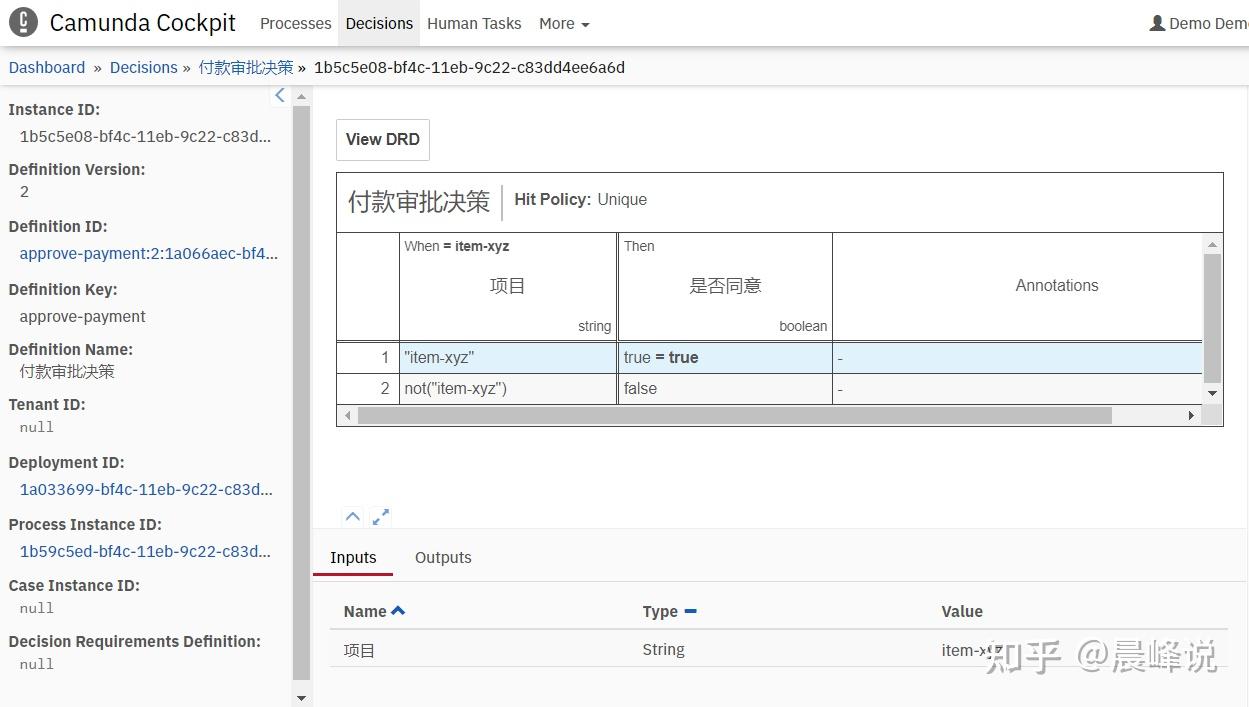Go to Dashboard breadcrumb link
This screenshot has height=707, width=1249.
point(47,68)
